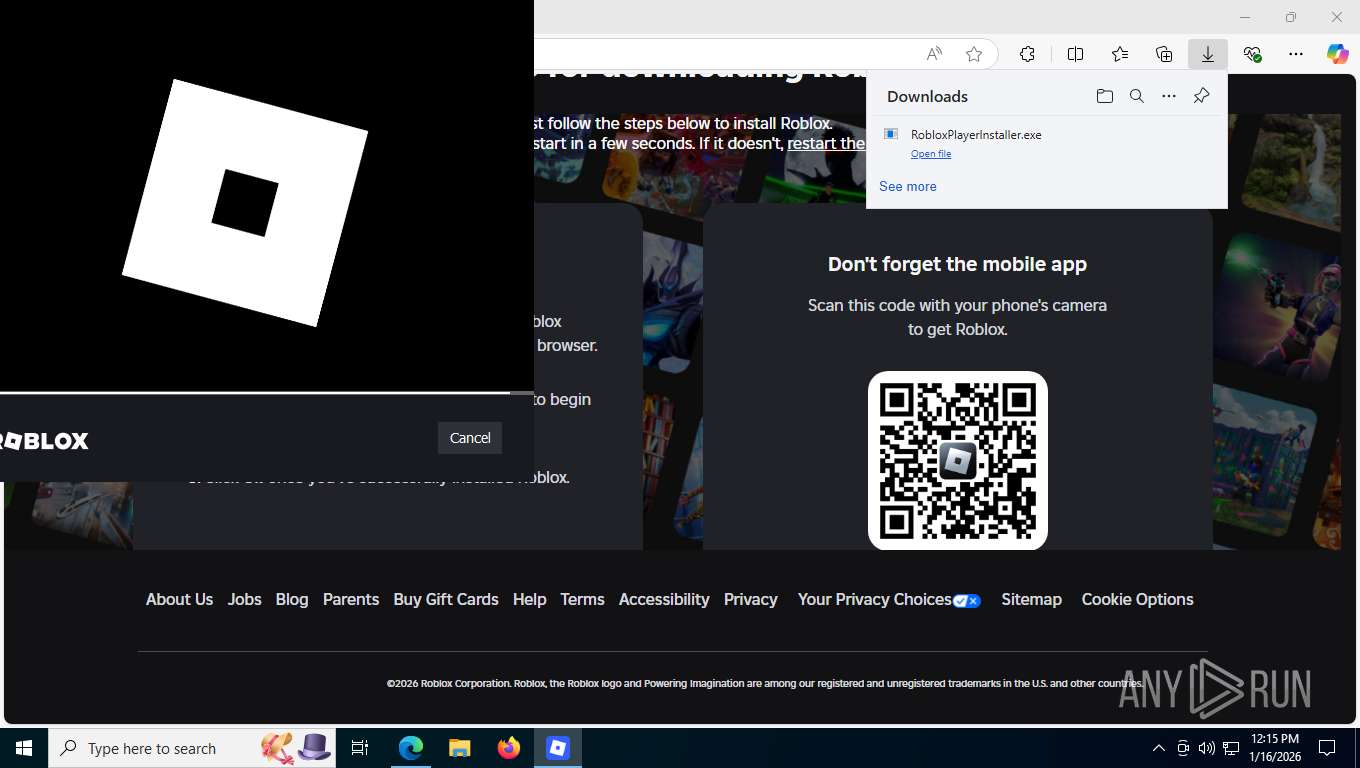Open the Extensions puzzle icon
Screen dimensions: 1360x768
(1027, 54)
